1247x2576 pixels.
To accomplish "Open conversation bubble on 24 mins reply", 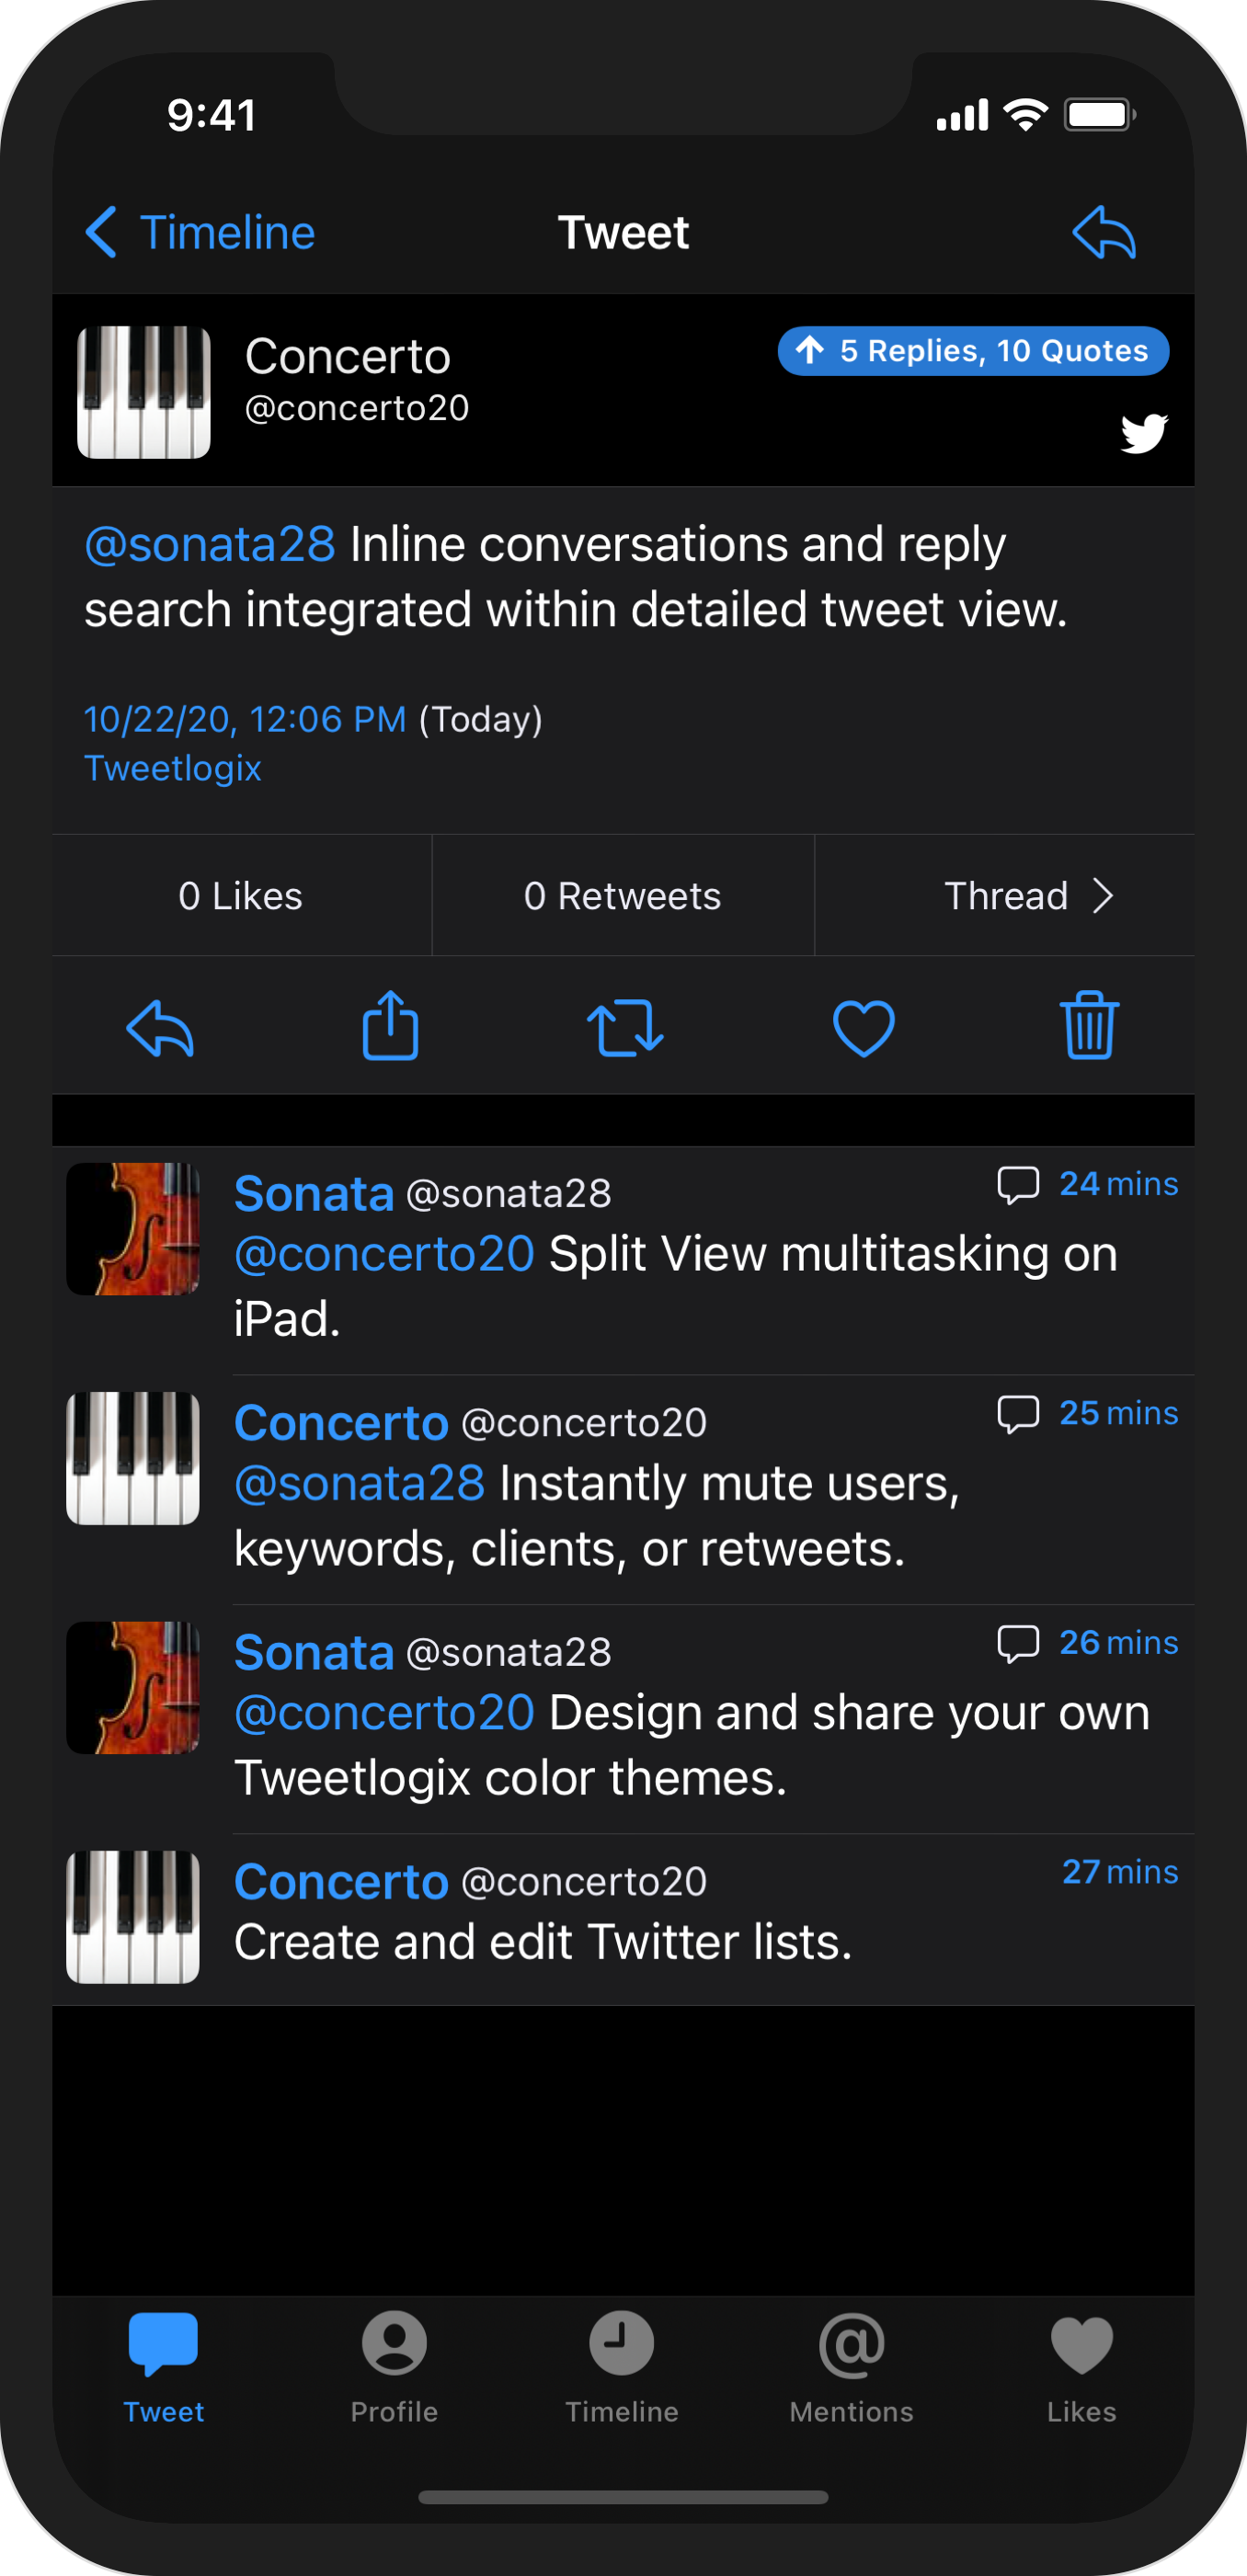I will click(1018, 1185).
